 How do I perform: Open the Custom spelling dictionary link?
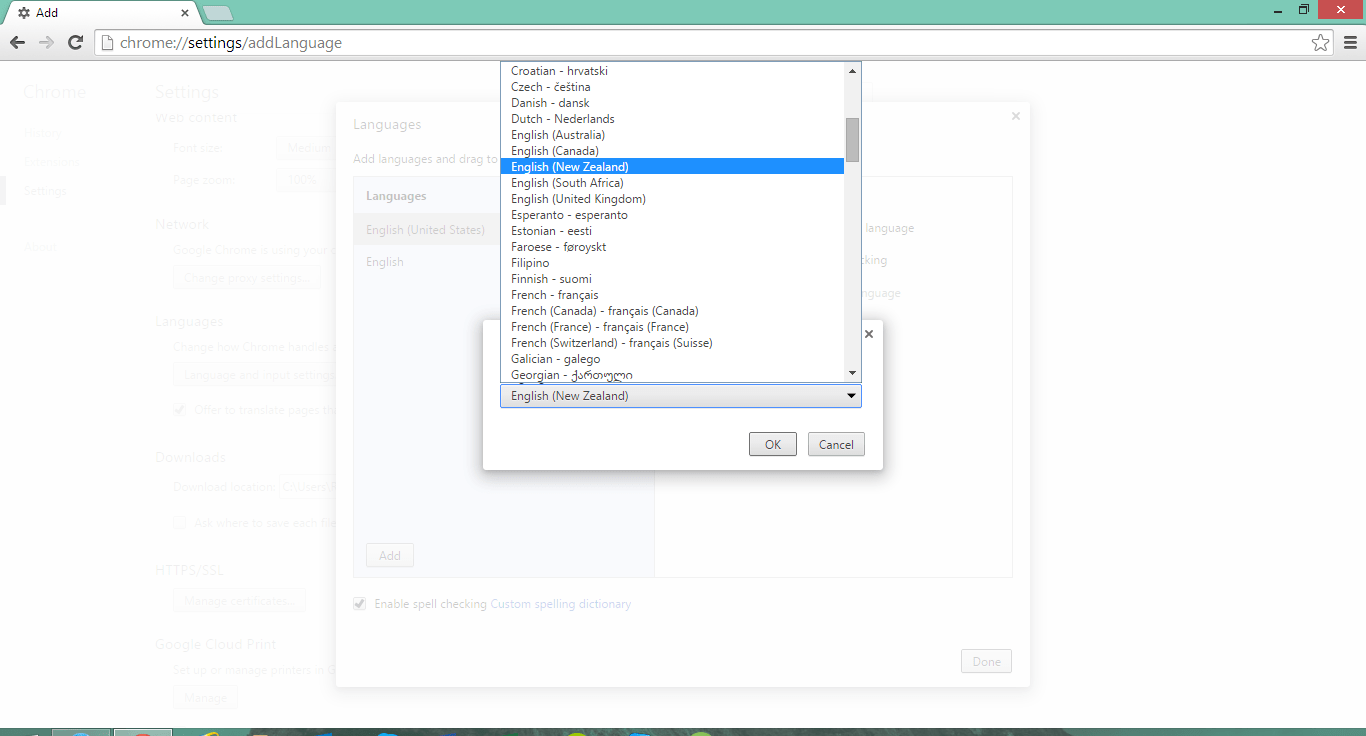pyautogui.click(x=561, y=604)
